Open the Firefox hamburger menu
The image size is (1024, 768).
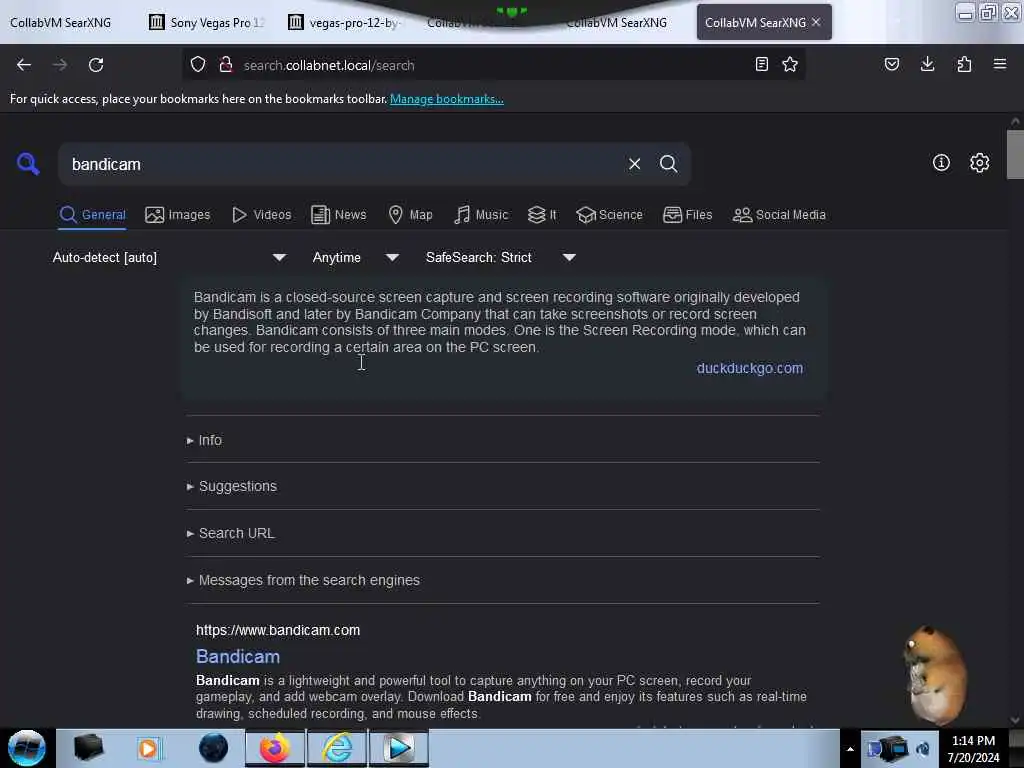click(1000, 65)
